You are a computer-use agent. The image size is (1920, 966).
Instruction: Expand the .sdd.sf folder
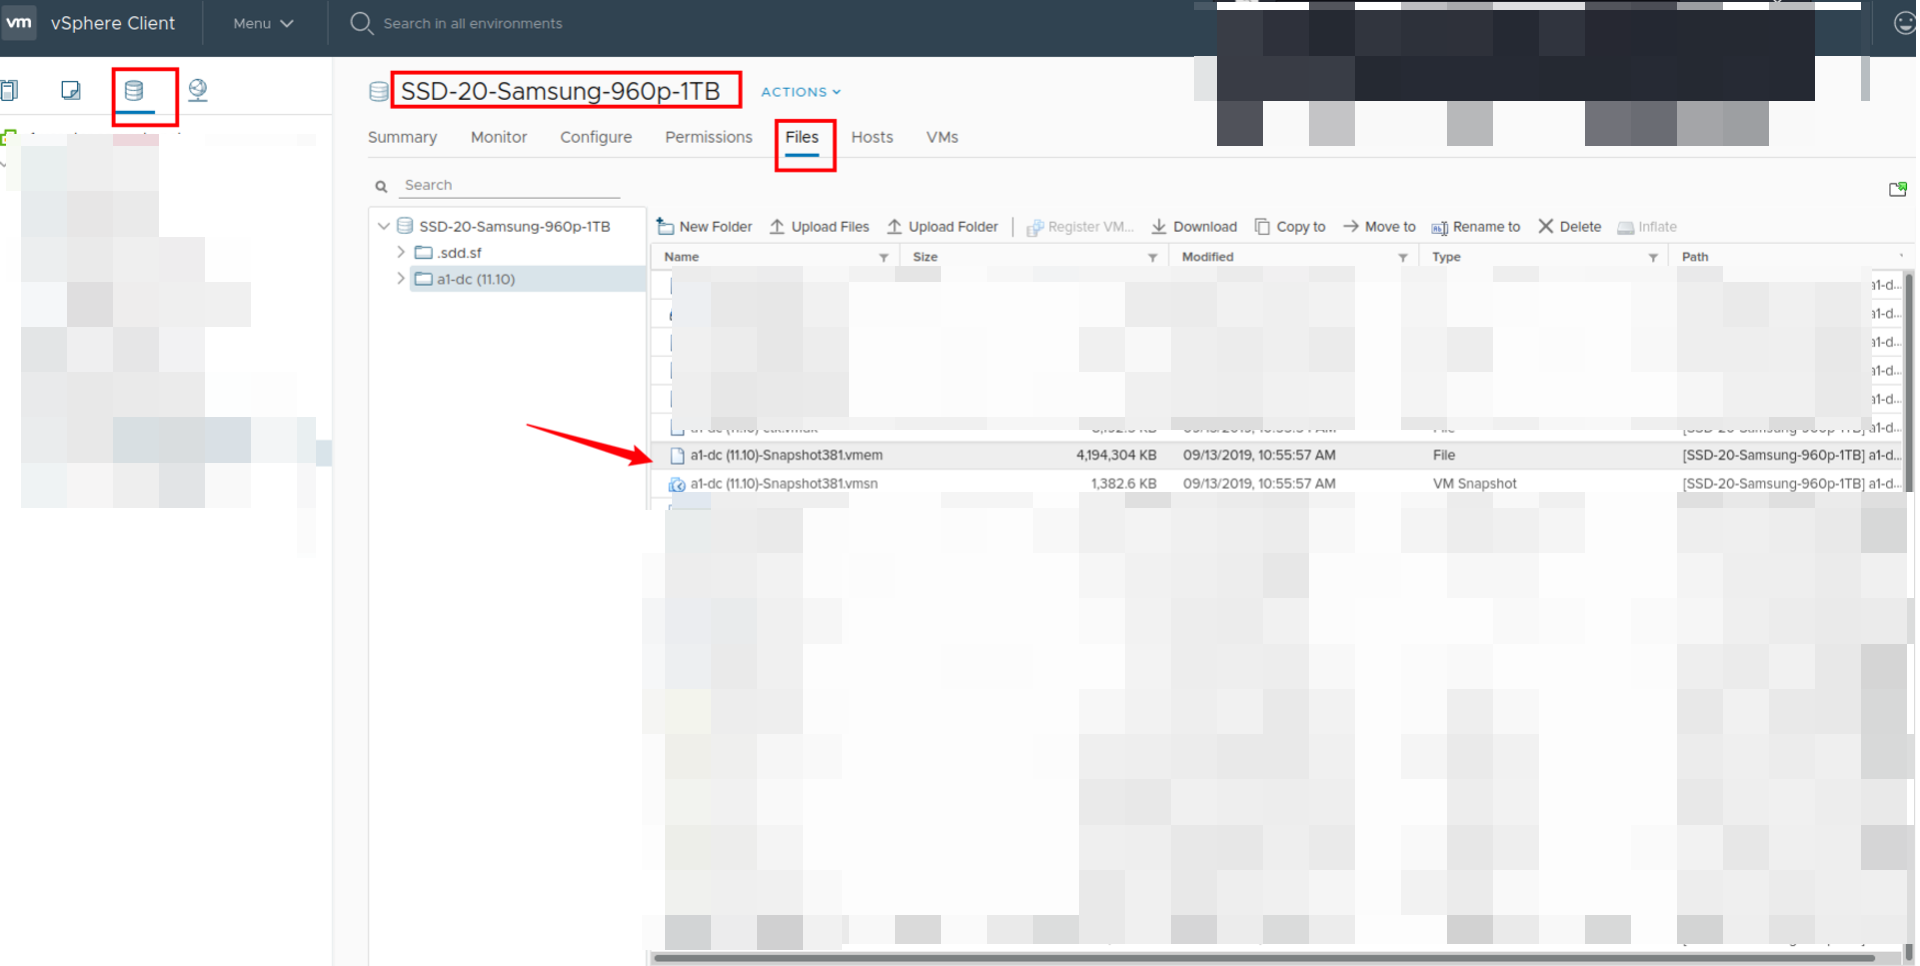point(401,253)
